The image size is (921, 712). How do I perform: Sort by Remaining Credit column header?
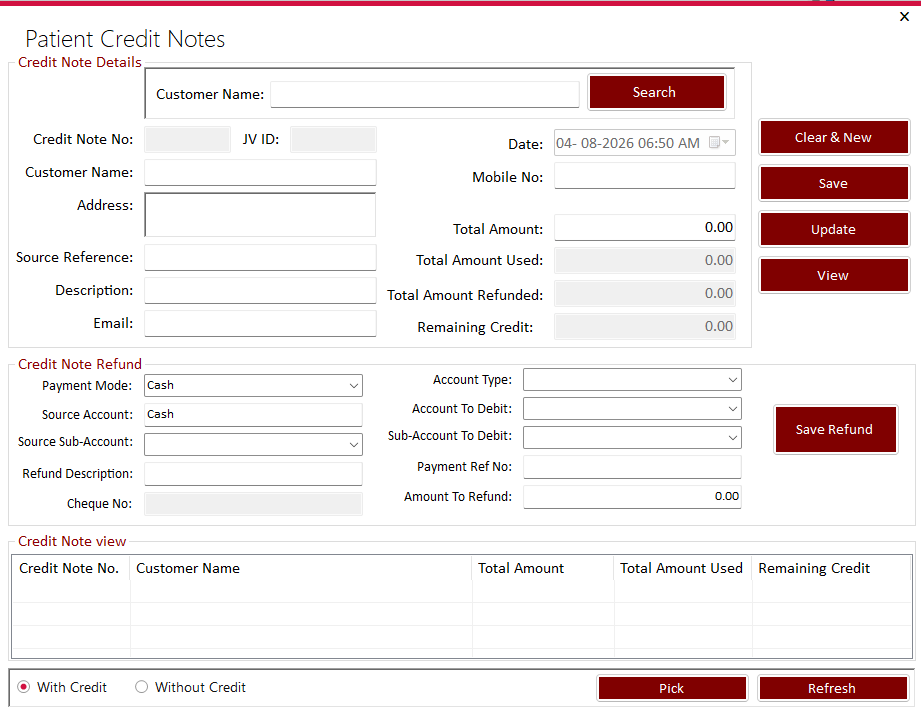pos(831,568)
